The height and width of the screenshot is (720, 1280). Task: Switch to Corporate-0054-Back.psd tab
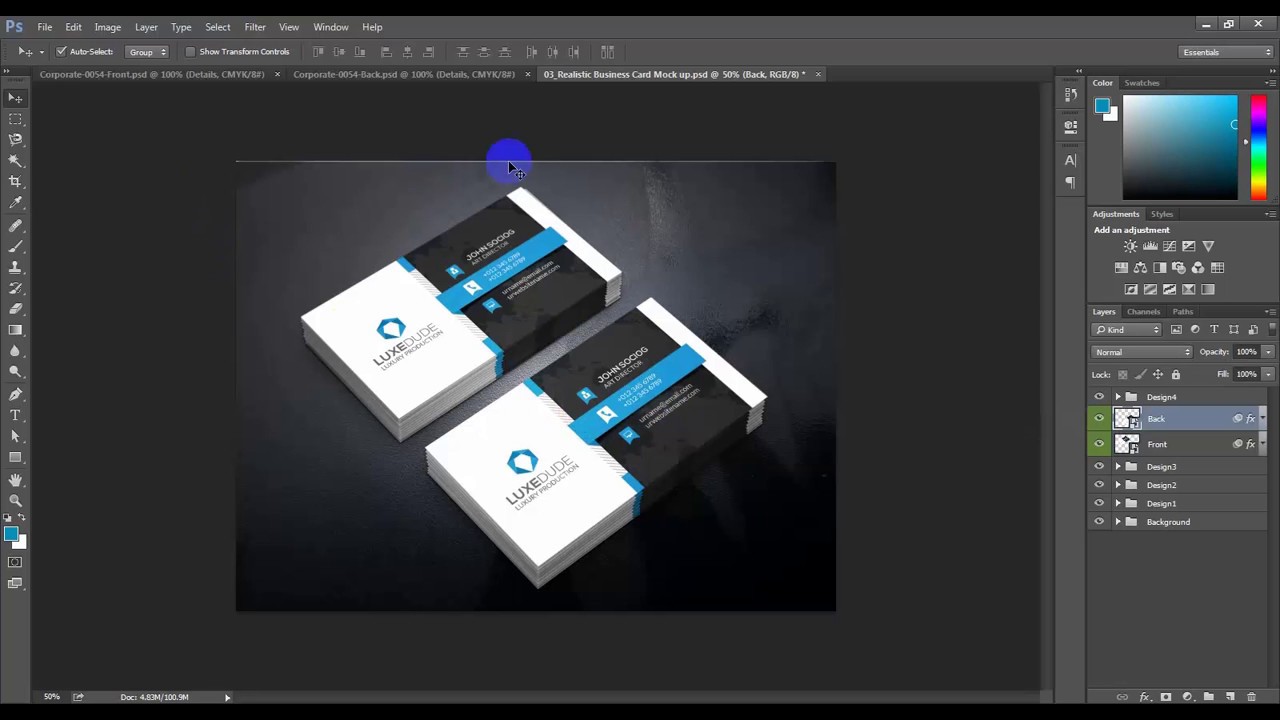point(404,74)
